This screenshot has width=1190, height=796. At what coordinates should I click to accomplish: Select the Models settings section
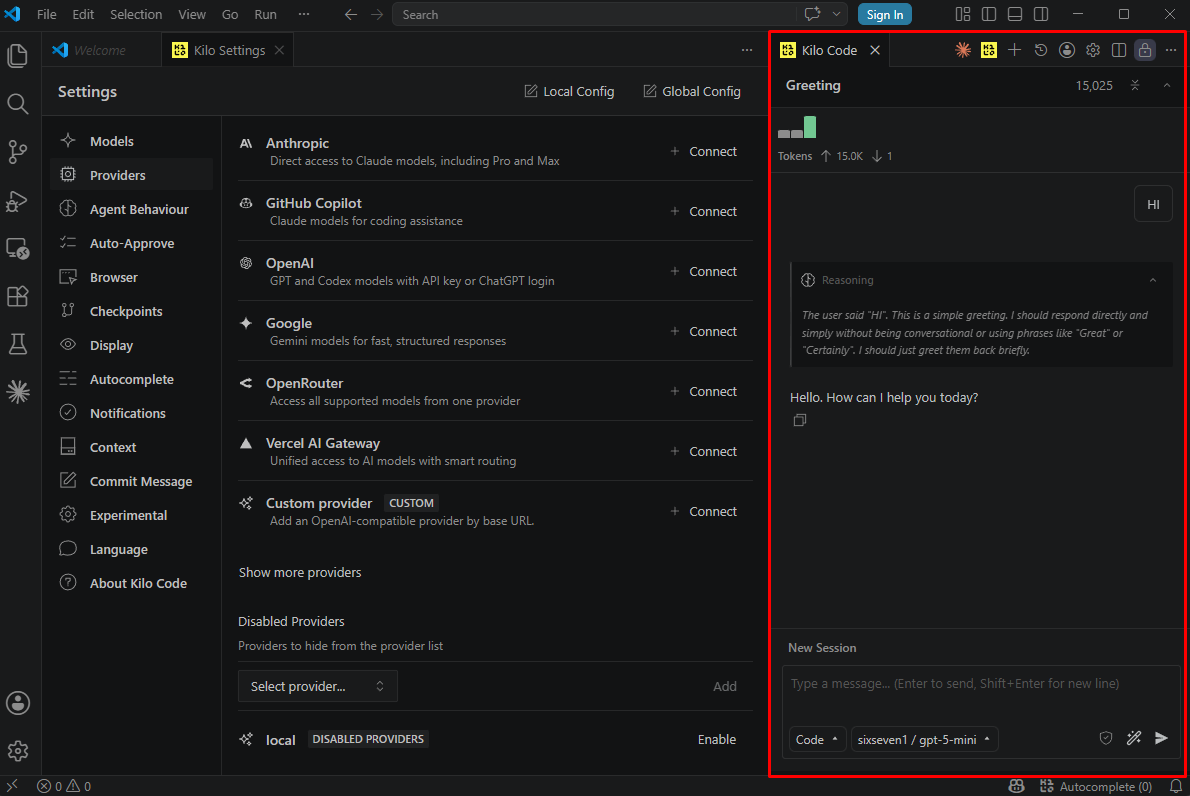[131, 141]
